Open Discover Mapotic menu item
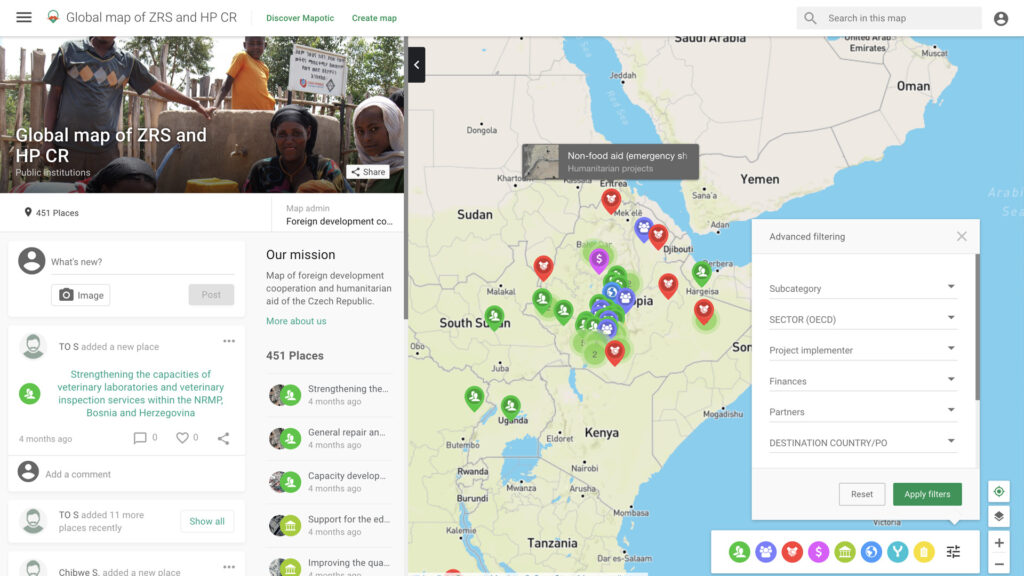Screen dimensions: 1024x576 (x=300, y=18)
